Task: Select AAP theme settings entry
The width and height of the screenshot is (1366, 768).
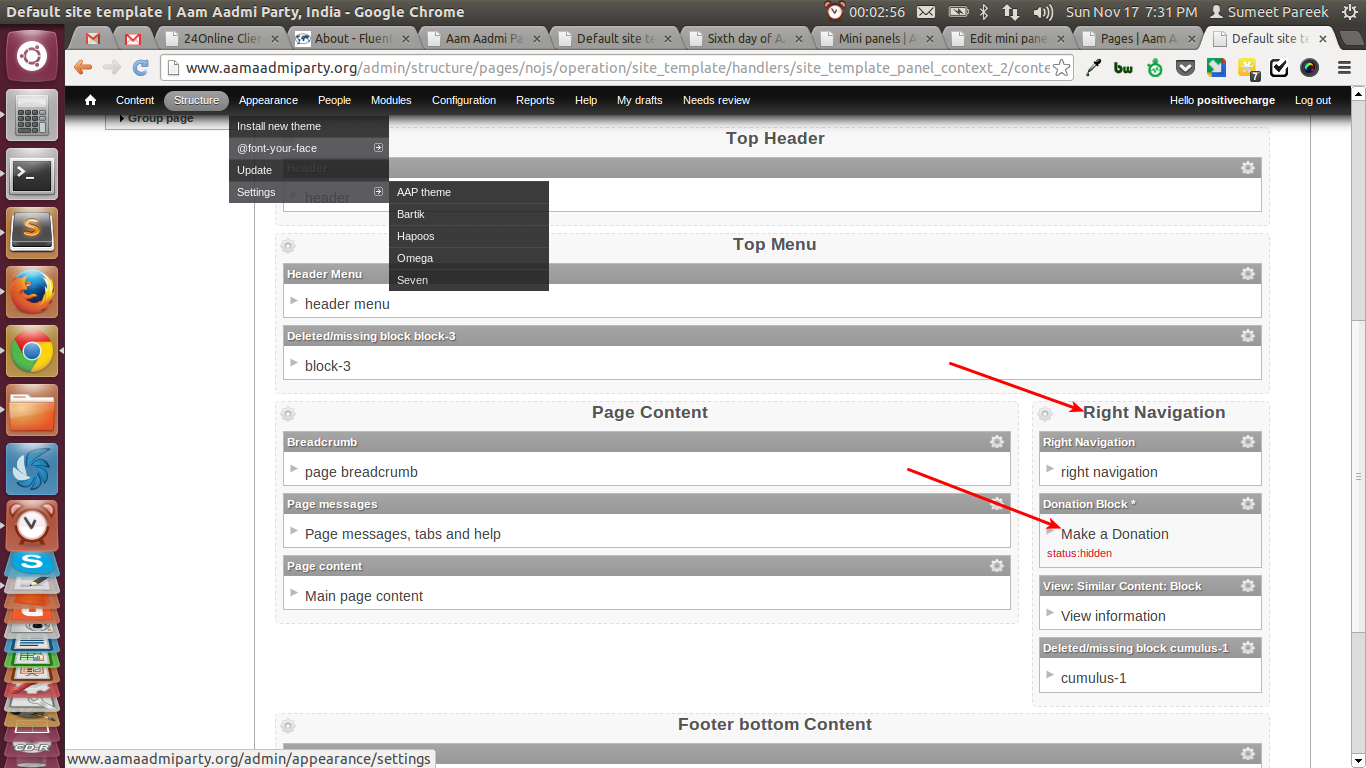Action: coord(469,192)
